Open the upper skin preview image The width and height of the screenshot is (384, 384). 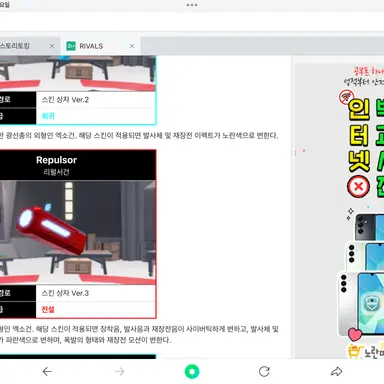pyautogui.click(x=77, y=73)
